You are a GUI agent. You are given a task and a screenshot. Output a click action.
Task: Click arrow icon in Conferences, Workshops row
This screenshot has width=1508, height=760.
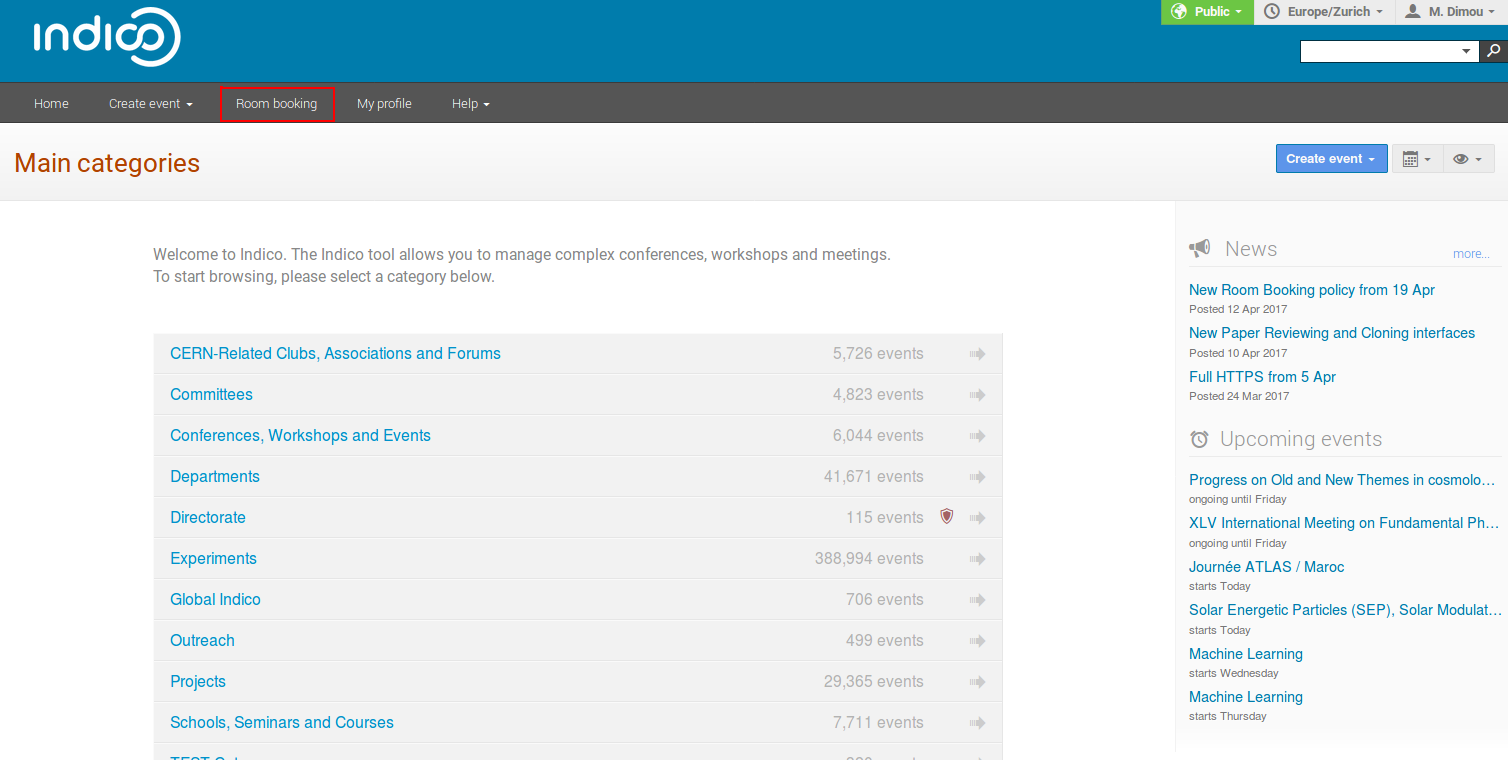[x=977, y=436]
